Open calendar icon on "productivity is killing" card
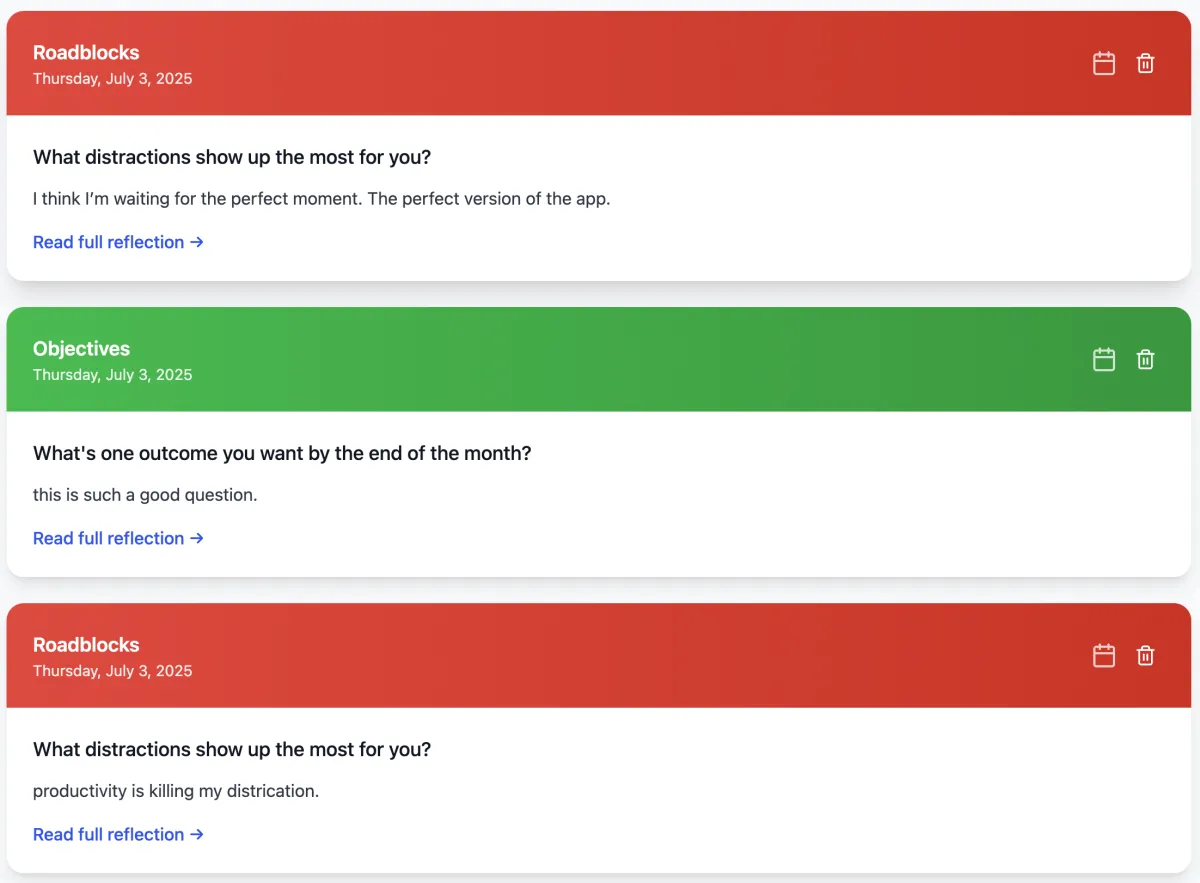Image resolution: width=1200 pixels, height=883 pixels. (x=1104, y=655)
